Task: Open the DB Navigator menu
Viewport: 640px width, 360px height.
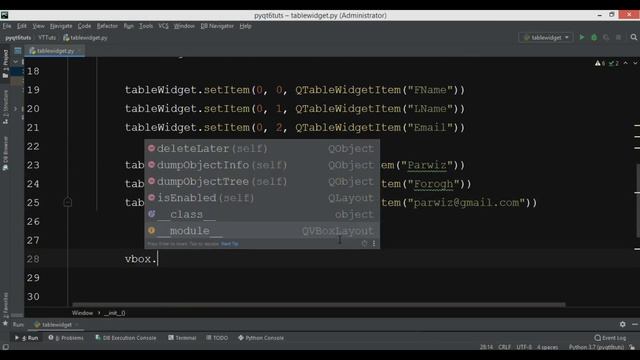Action: point(217,26)
